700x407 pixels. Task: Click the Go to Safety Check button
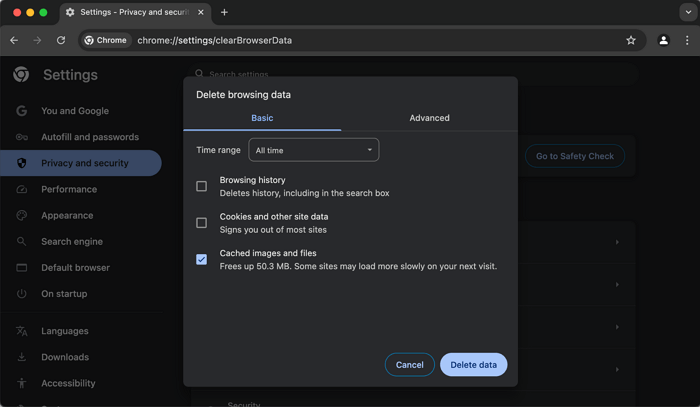click(x=574, y=156)
